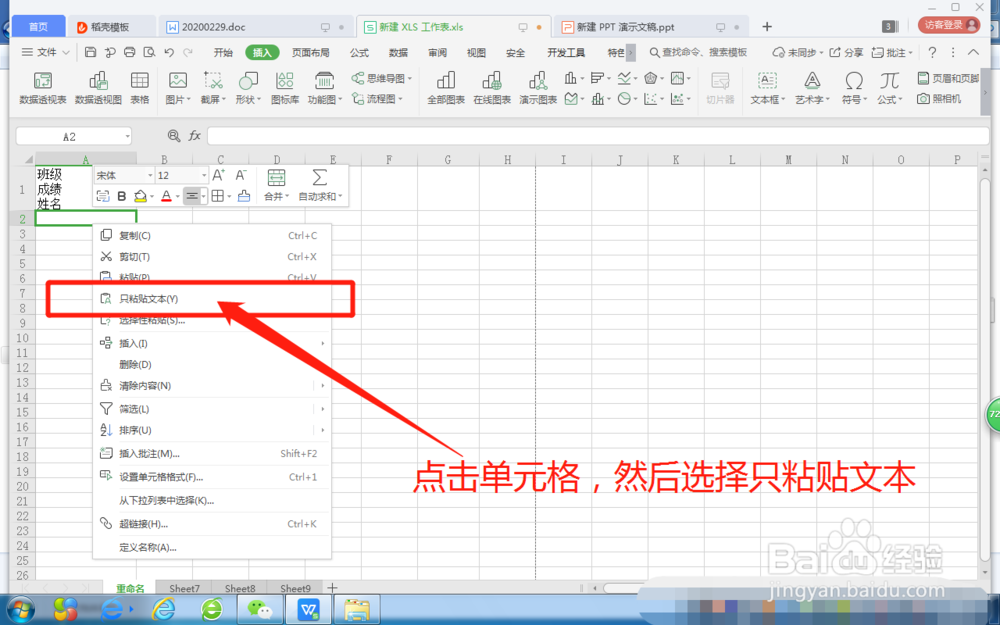
Task: Switch to the 开始 ribbon tab
Action: pos(223,52)
